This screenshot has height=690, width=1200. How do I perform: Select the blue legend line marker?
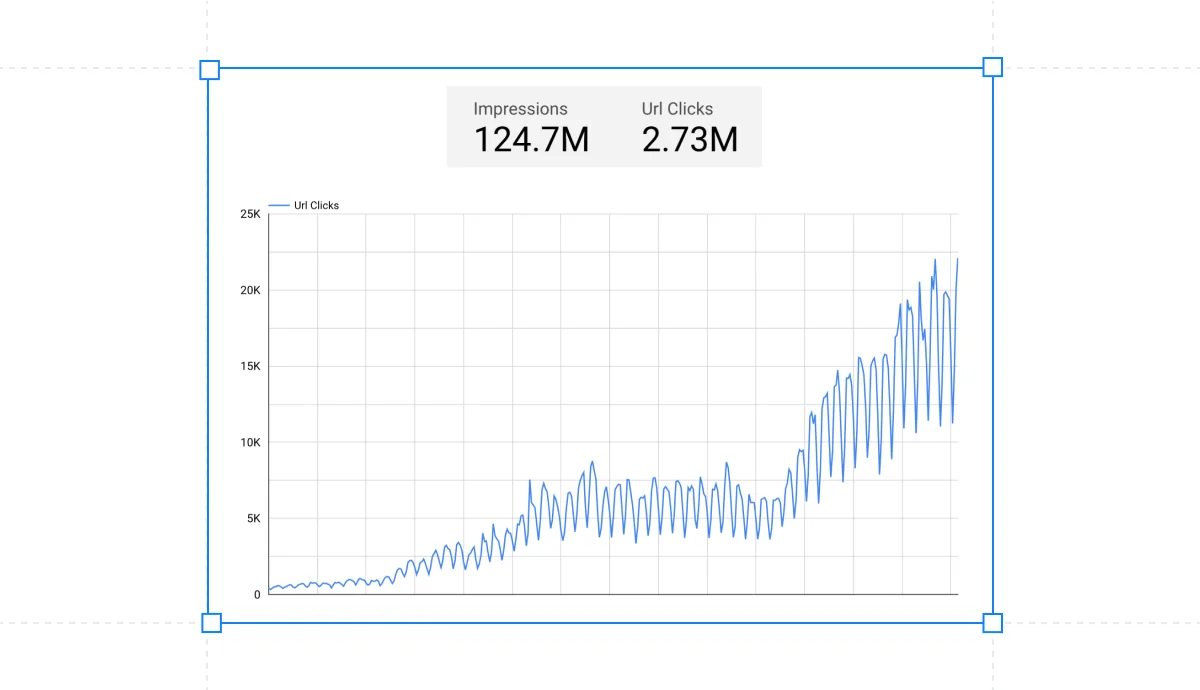[x=279, y=205]
